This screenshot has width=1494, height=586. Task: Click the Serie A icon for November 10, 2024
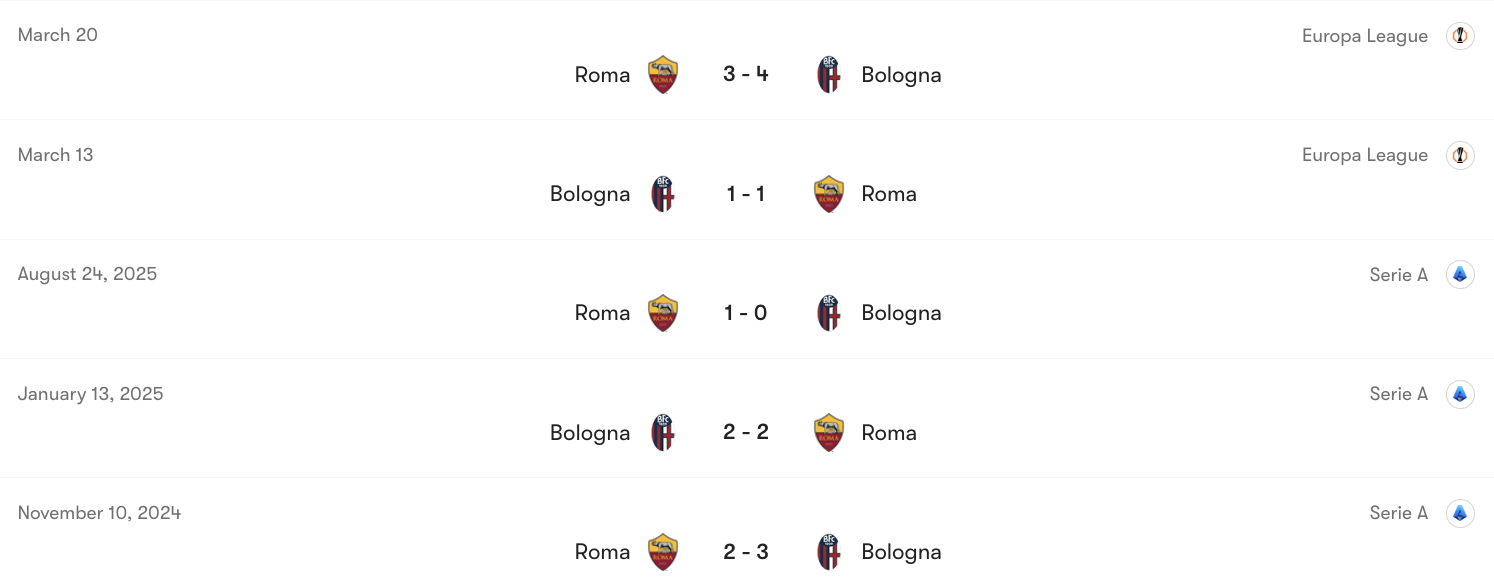1460,512
